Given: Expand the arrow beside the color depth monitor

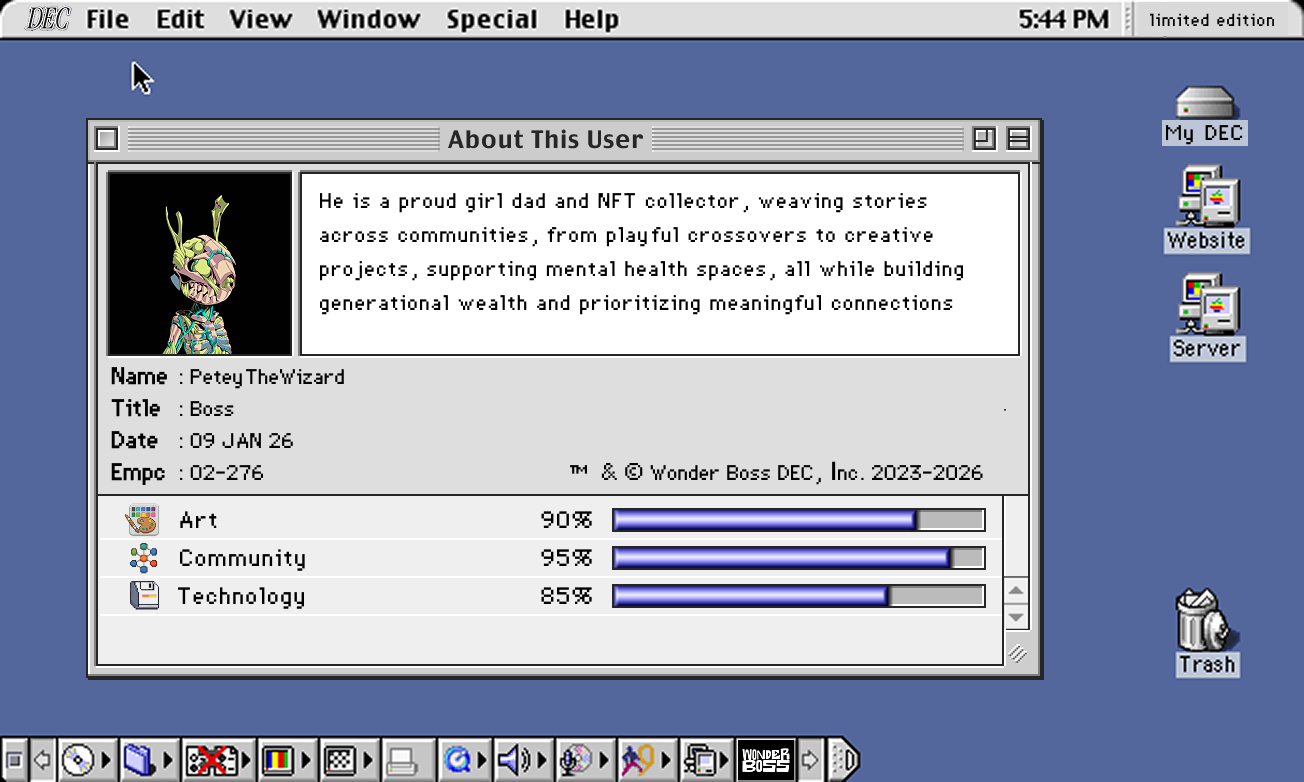Looking at the screenshot, I should 304,760.
